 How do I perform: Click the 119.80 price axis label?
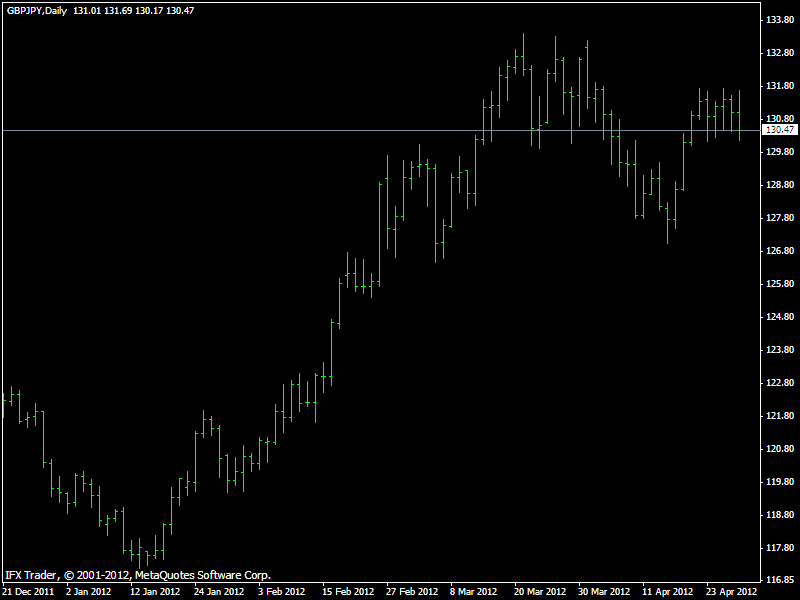click(780, 482)
